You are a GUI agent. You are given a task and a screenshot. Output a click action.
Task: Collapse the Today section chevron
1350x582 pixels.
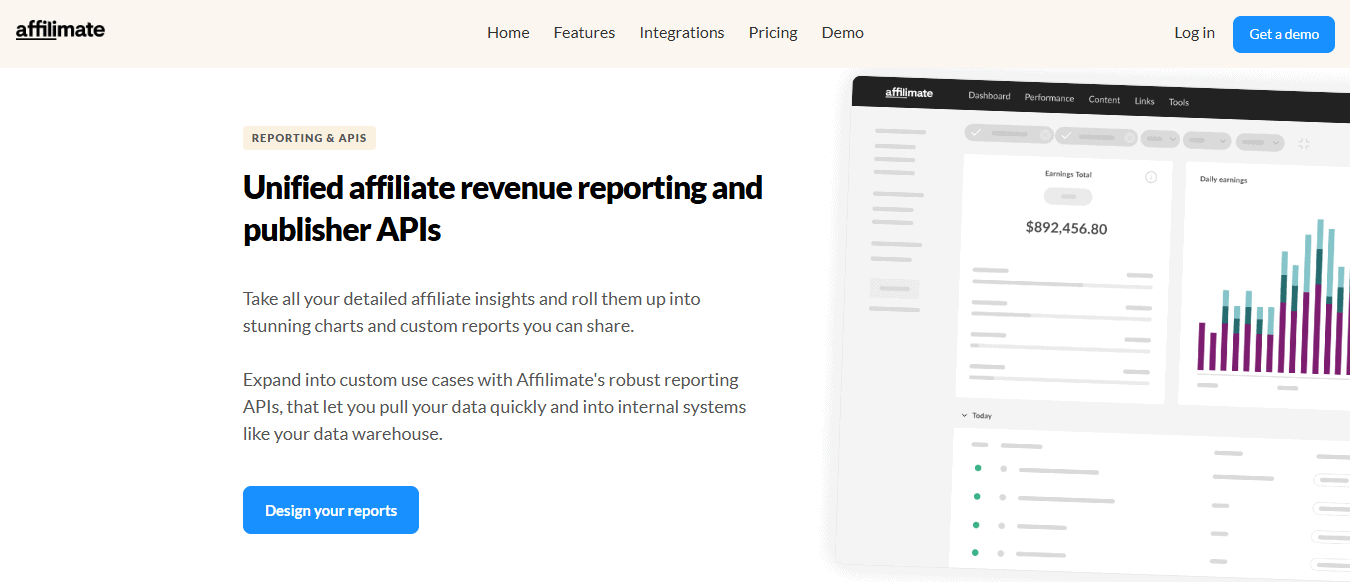tap(964, 415)
